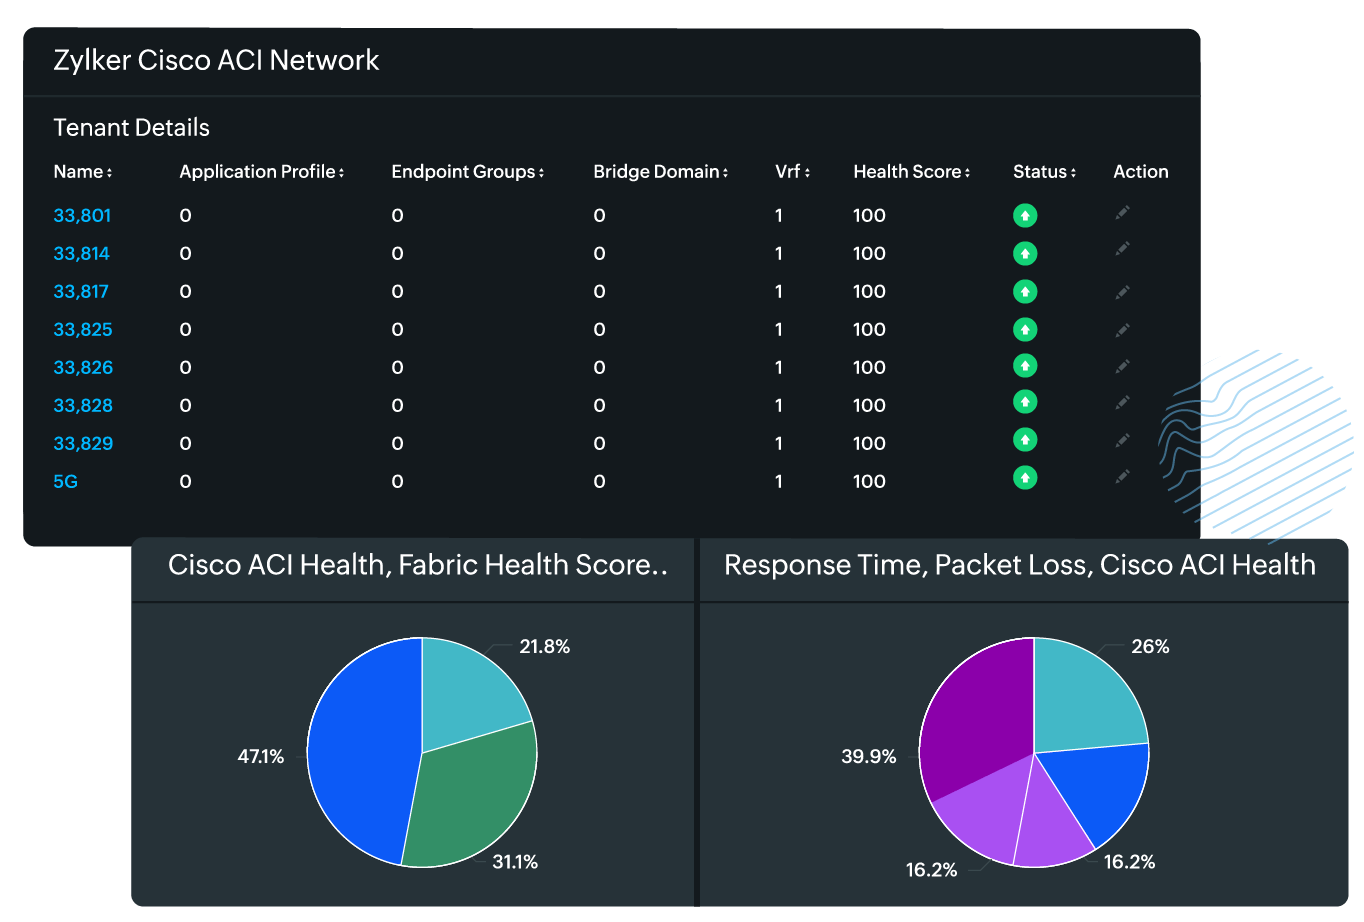1364x922 pixels.
Task: Open tenant 33,829 link
Action: 83,443
